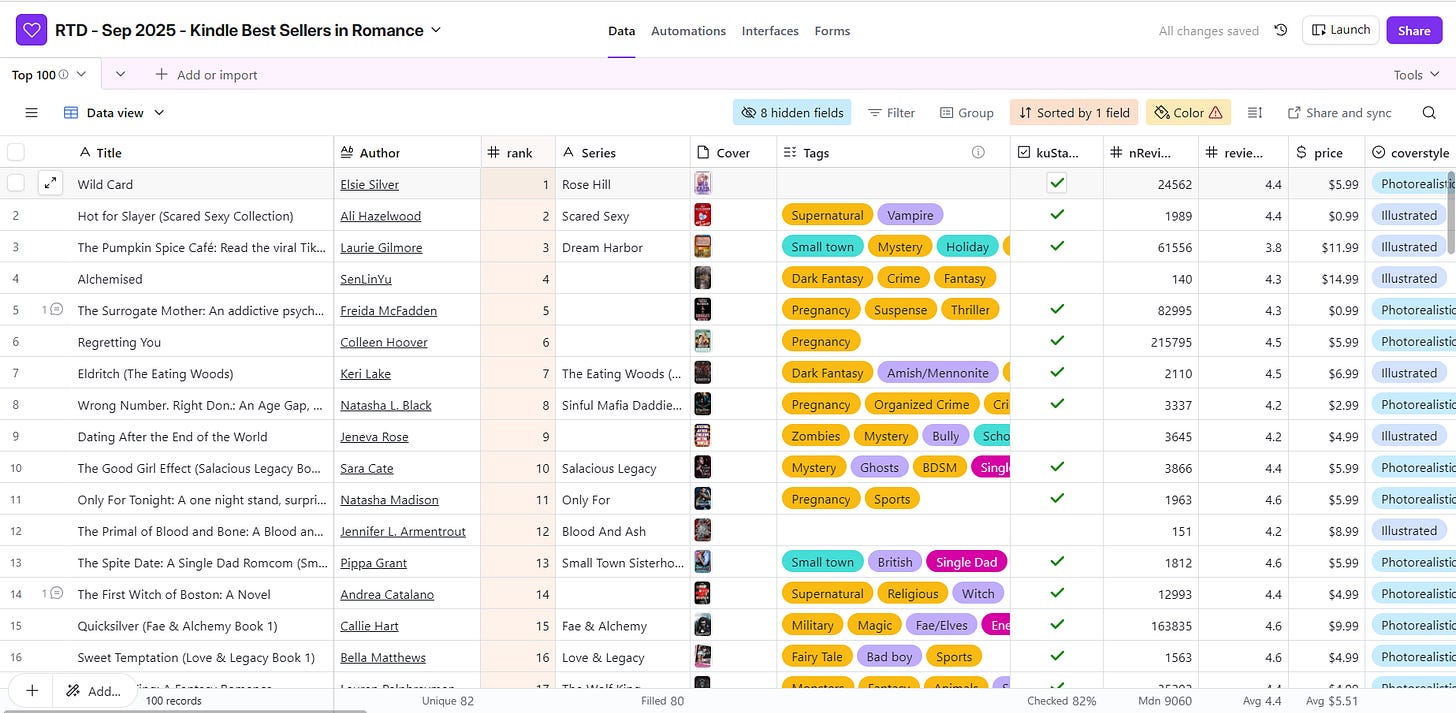Open Dating After the End of the World cover
The height and width of the screenshot is (713, 1456).
pyautogui.click(x=703, y=436)
